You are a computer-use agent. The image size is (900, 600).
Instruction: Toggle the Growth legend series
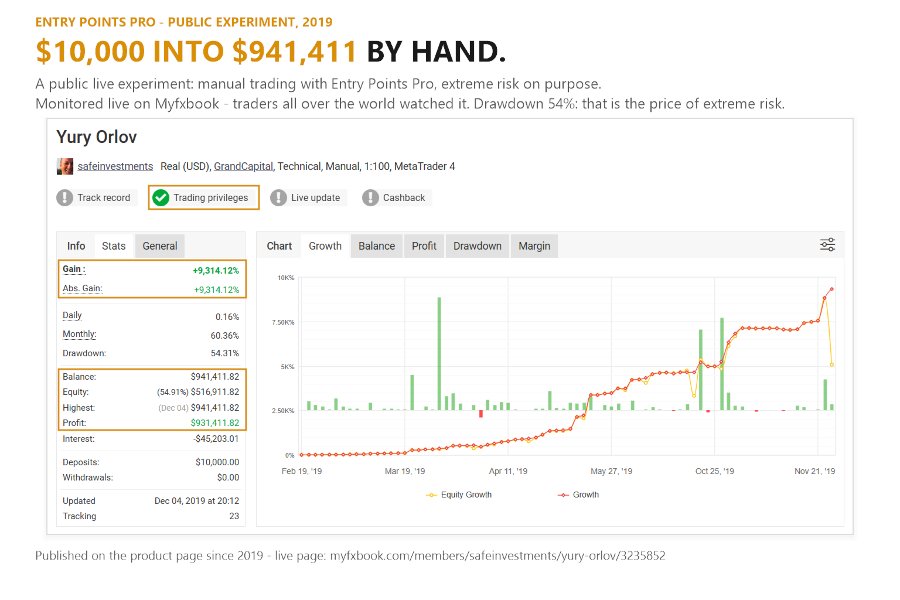pyautogui.click(x=579, y=495)
